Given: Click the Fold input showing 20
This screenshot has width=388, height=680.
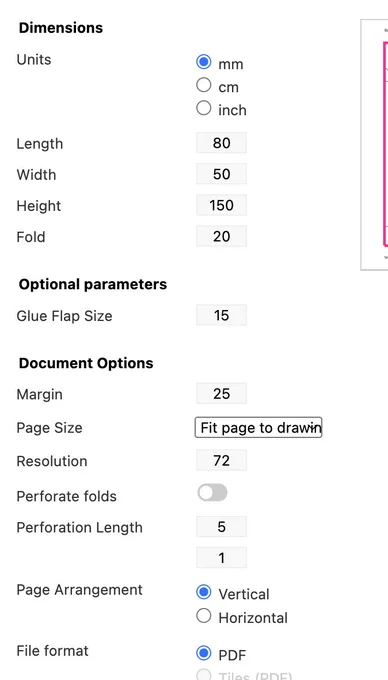Looking at the screenshot, I should point(222,236).
